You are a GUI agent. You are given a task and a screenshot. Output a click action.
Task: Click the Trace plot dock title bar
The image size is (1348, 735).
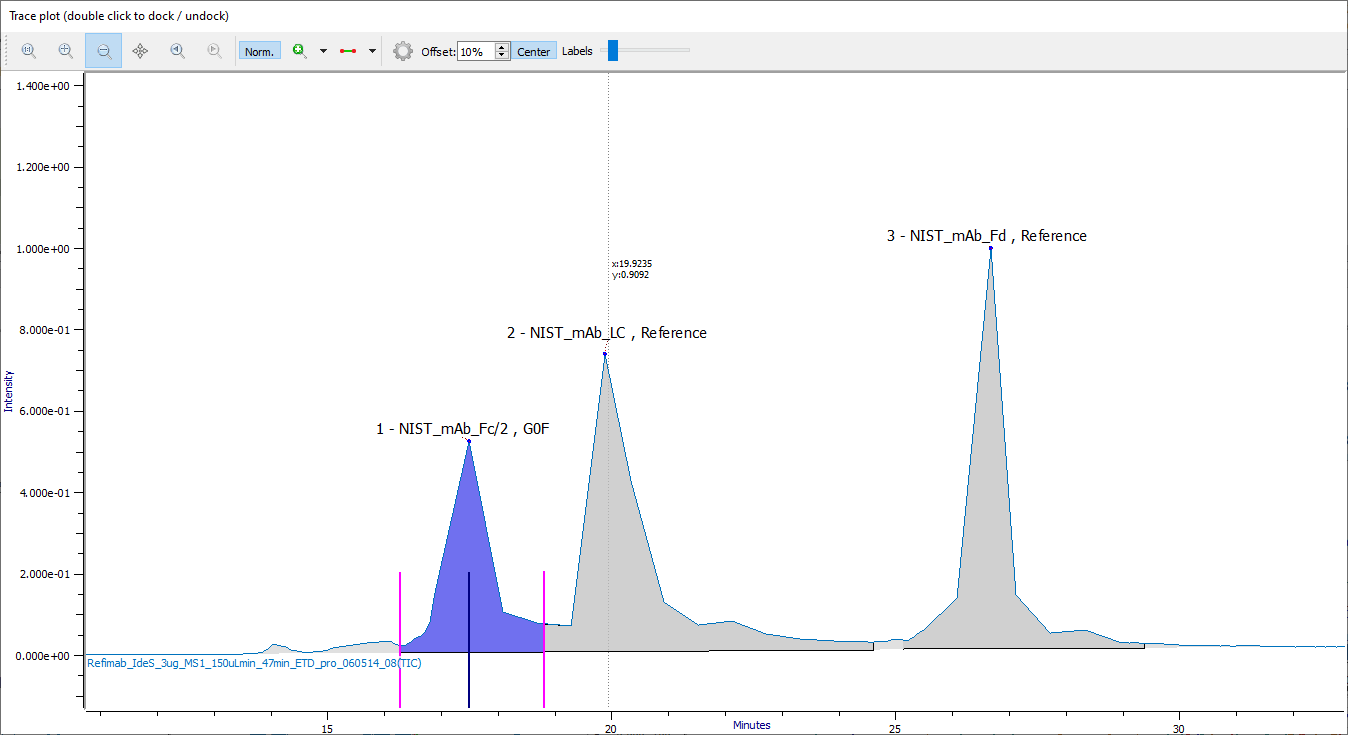(674, 16)
